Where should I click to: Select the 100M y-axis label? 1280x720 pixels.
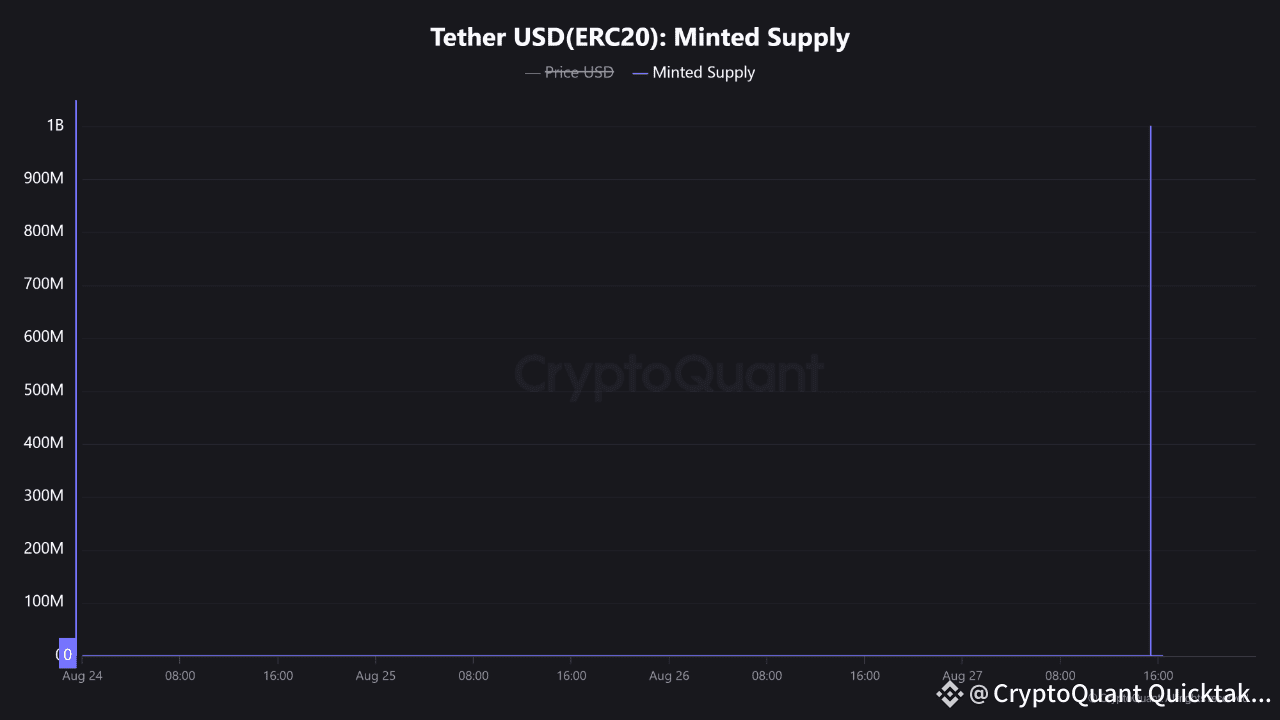coord(43,601)
